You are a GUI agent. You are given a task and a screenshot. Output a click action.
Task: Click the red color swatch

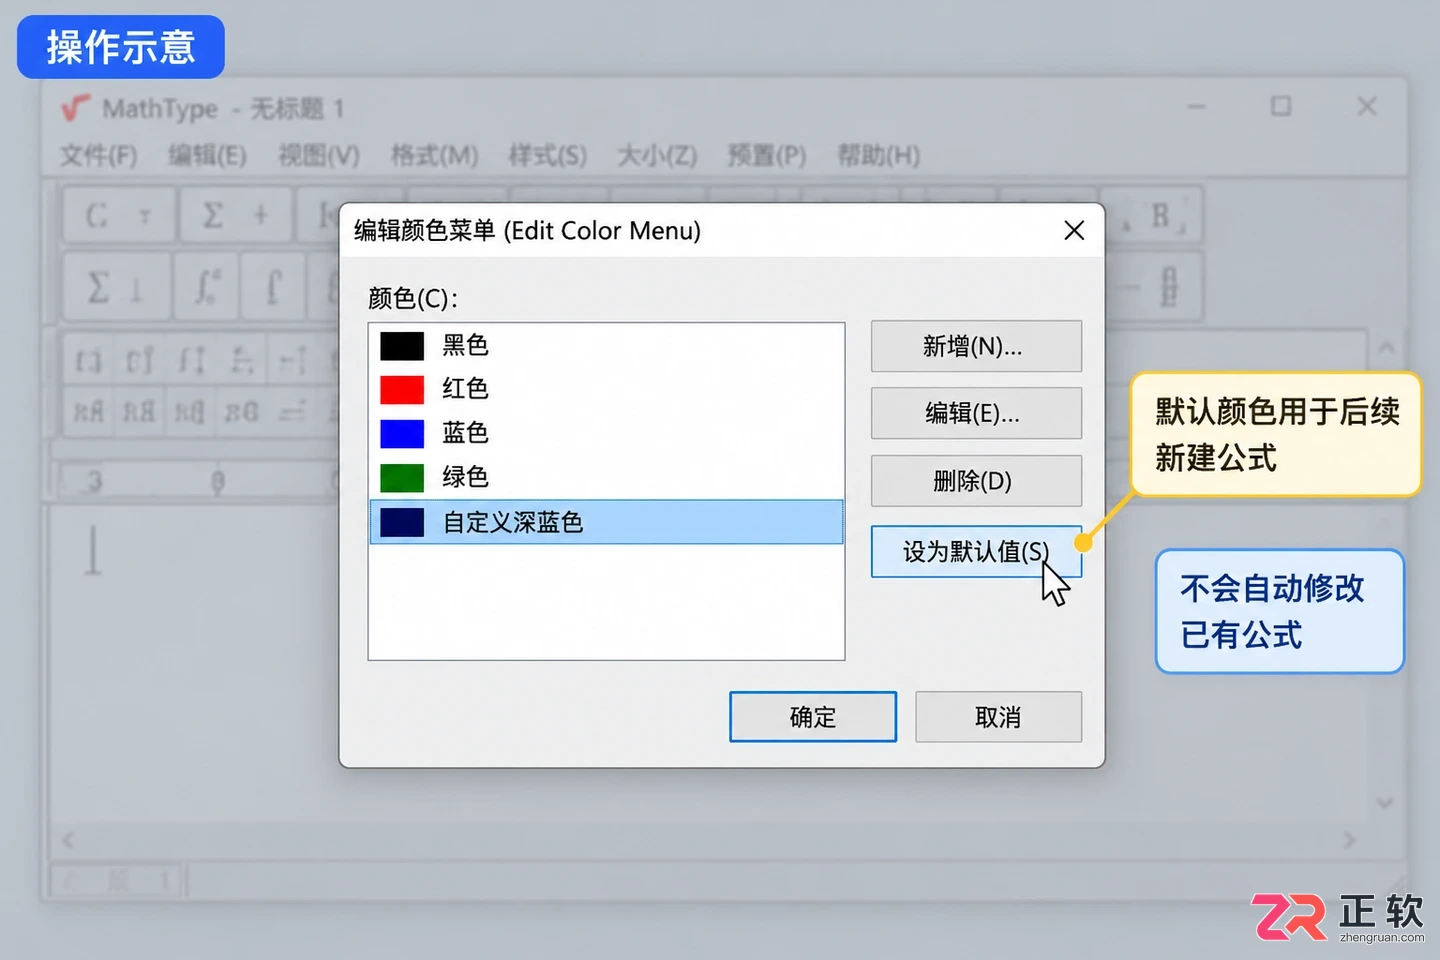[402, 389]
